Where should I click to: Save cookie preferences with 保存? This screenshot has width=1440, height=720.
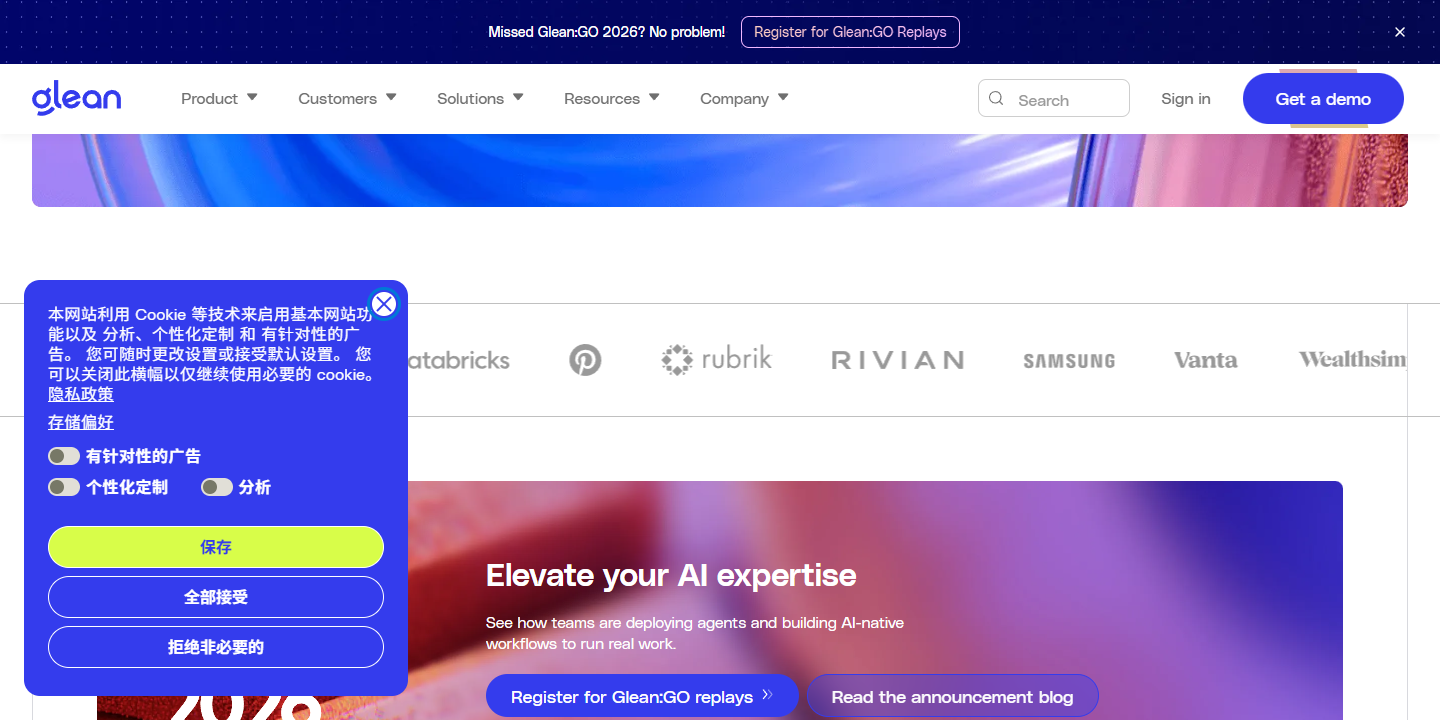click(x=216, y=547)
